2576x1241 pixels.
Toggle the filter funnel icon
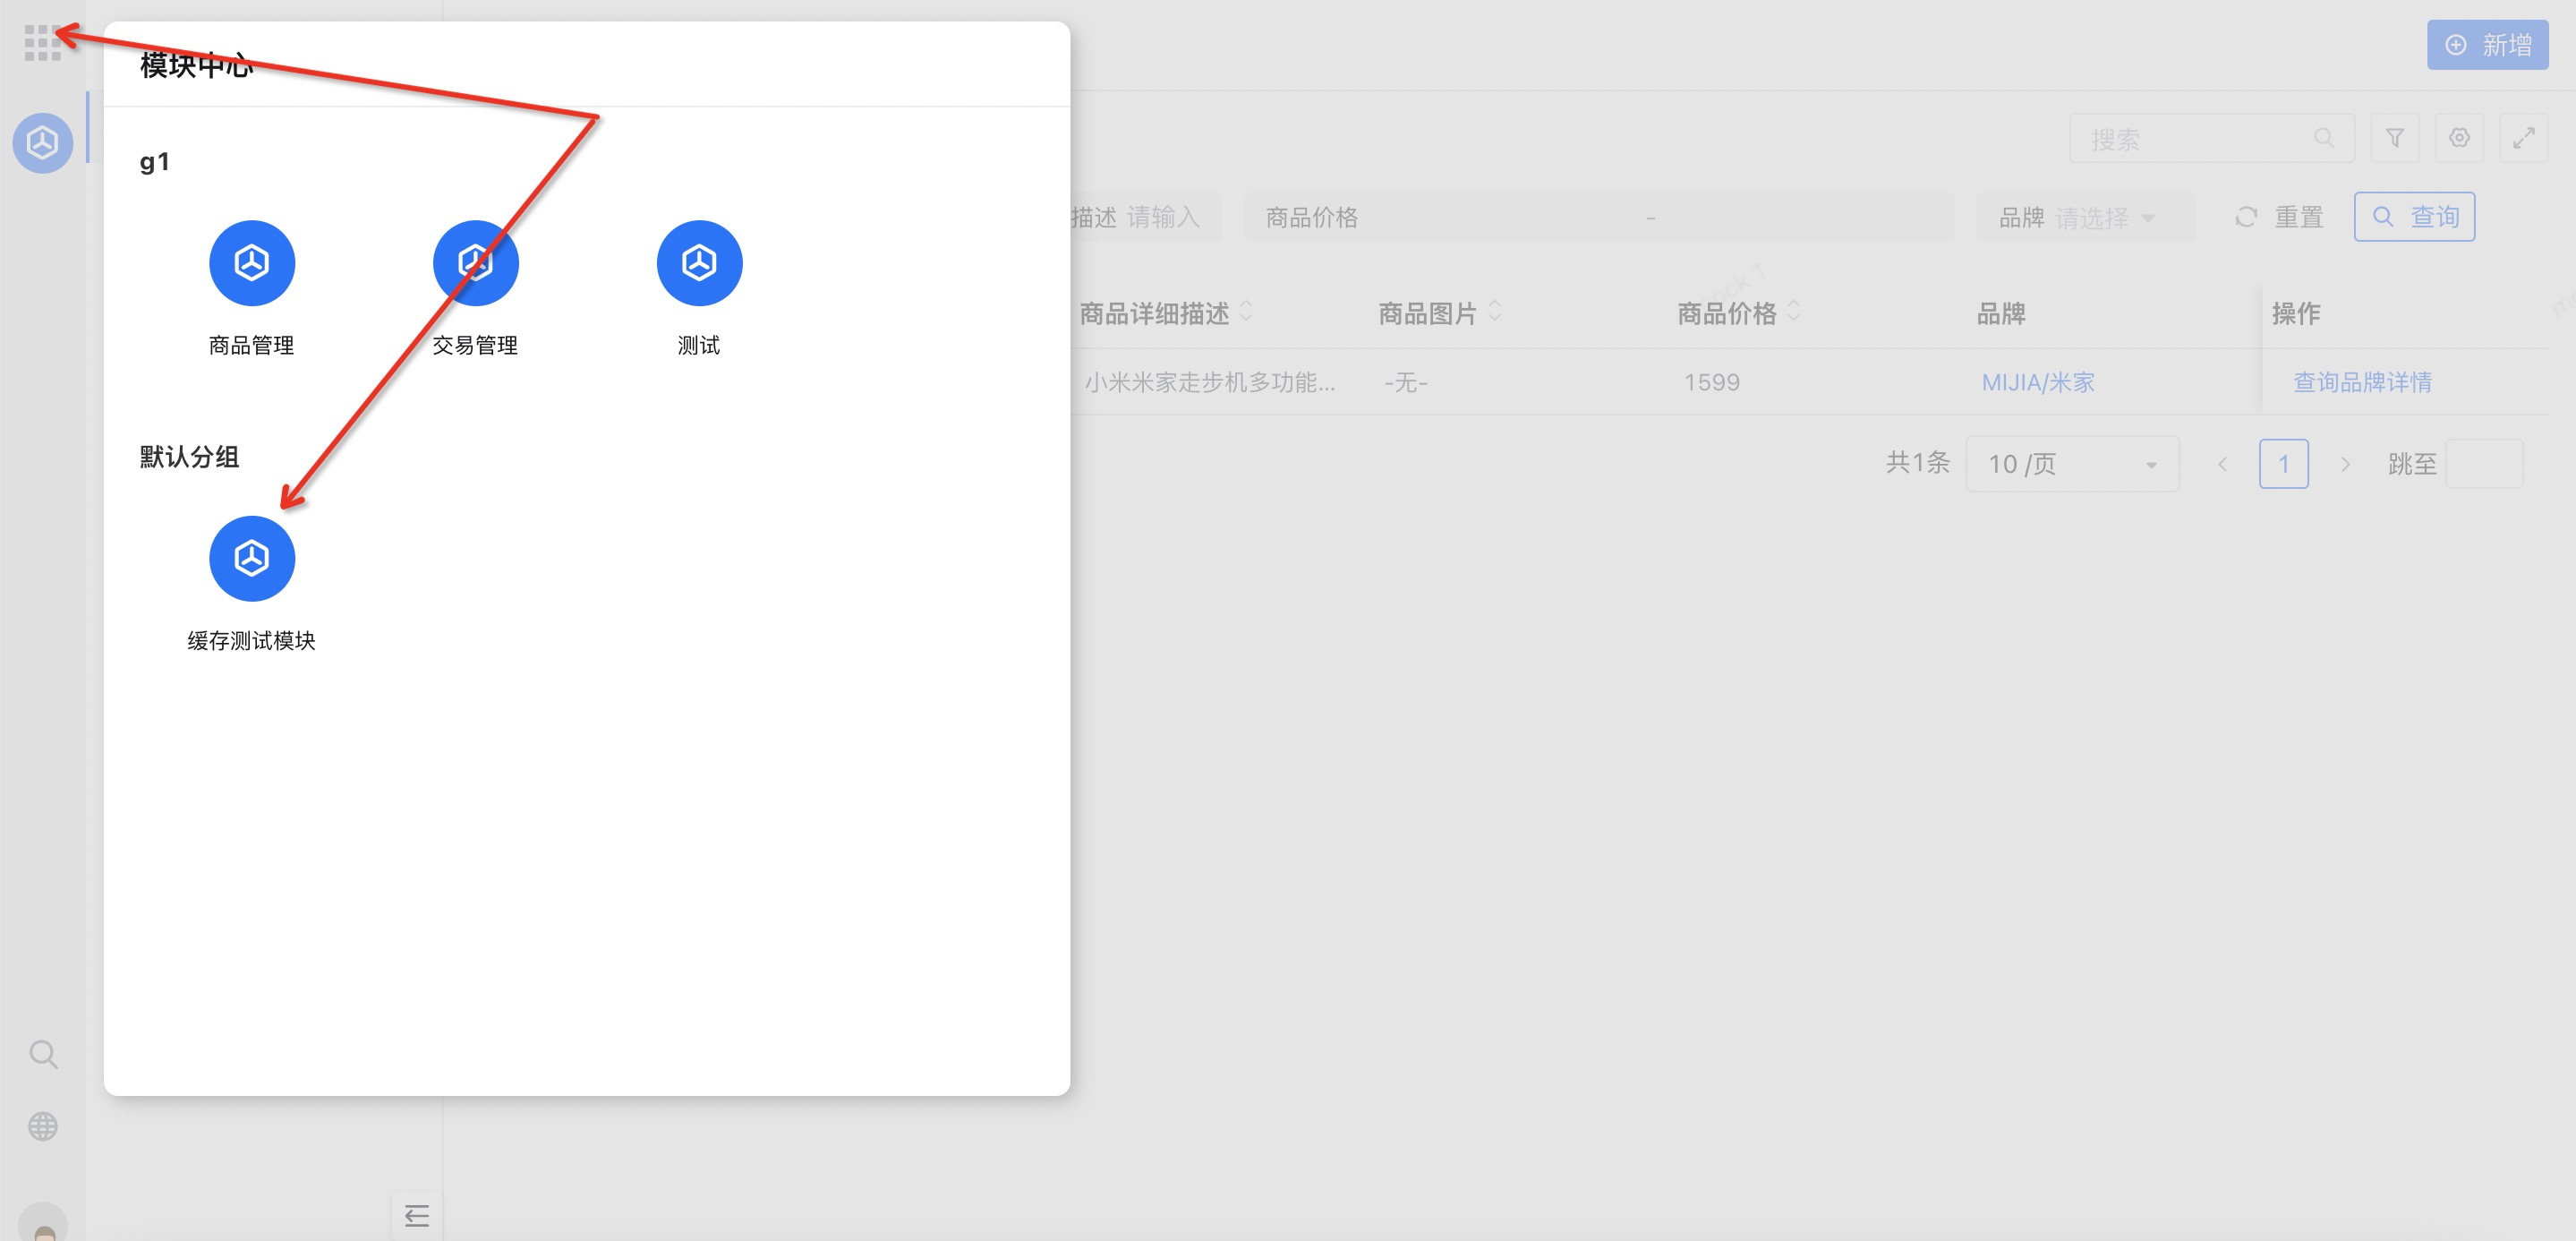(2395, 138)
